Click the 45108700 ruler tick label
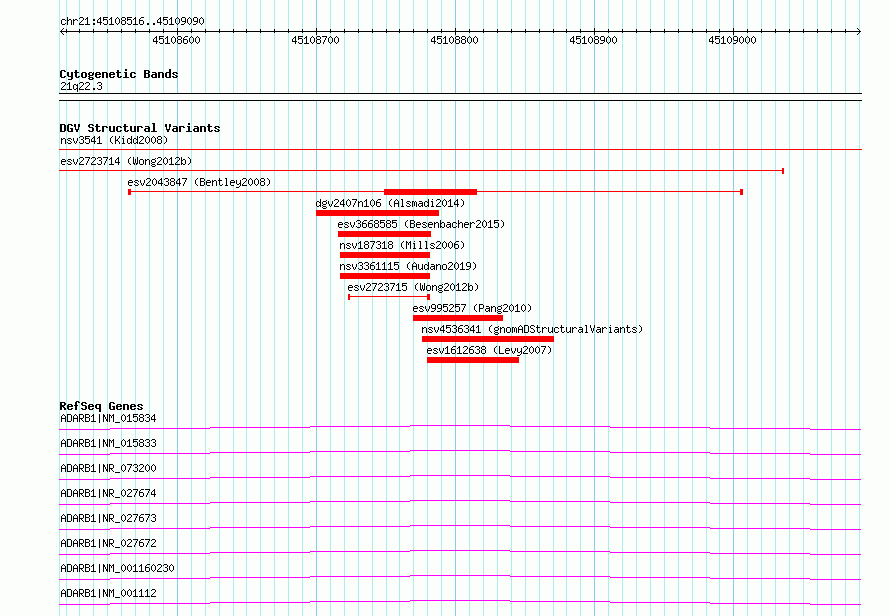Image resolution: width=890 pixels, height=616 pixels. (315, 40)
